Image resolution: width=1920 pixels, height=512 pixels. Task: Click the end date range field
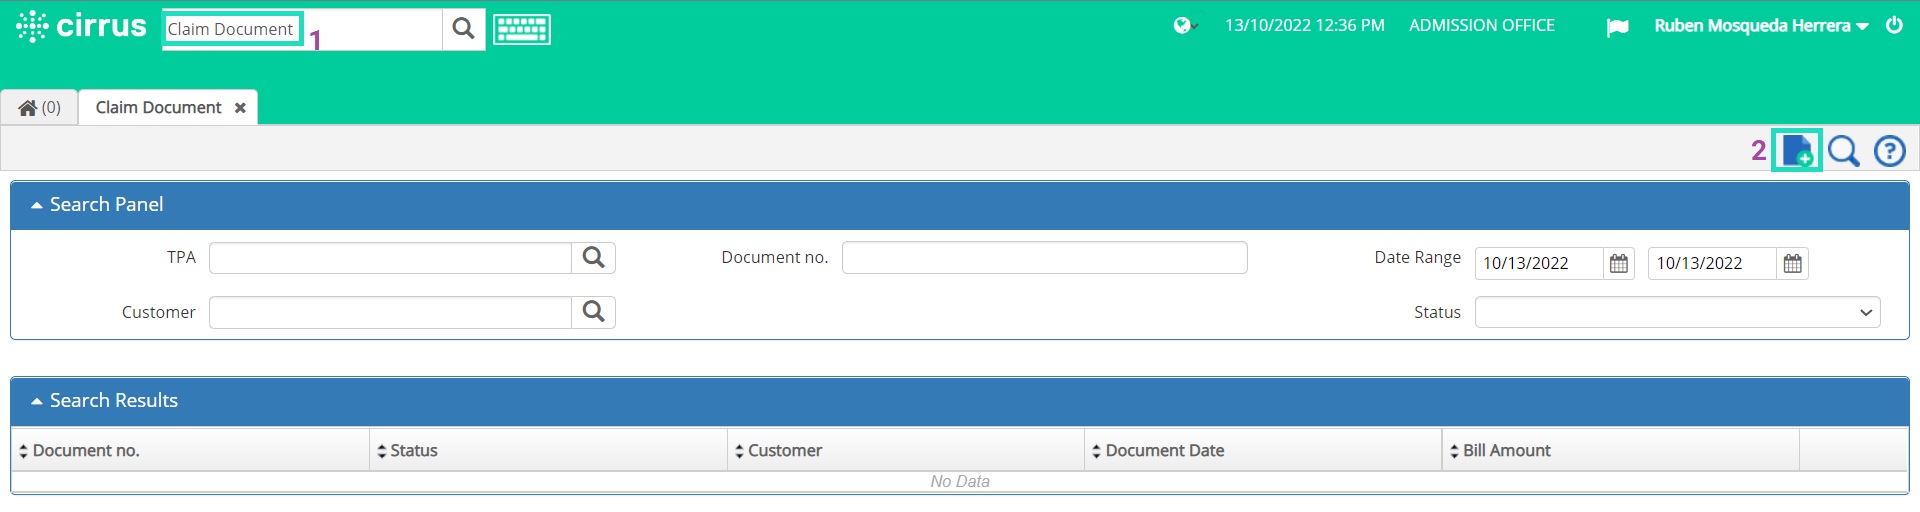coord(1712,263)
